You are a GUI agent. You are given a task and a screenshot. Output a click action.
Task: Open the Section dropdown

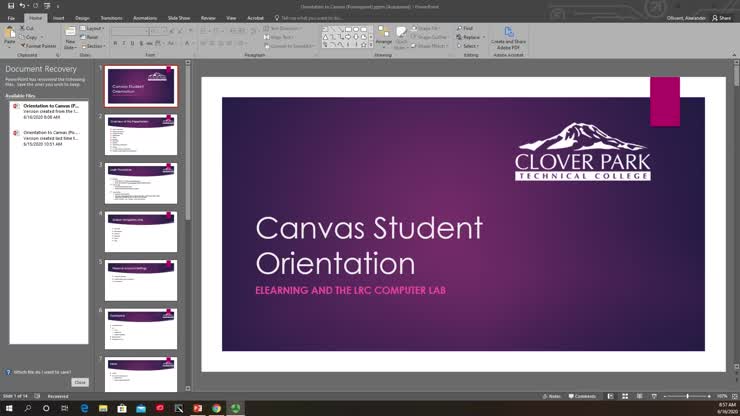[x=92, y=46]
